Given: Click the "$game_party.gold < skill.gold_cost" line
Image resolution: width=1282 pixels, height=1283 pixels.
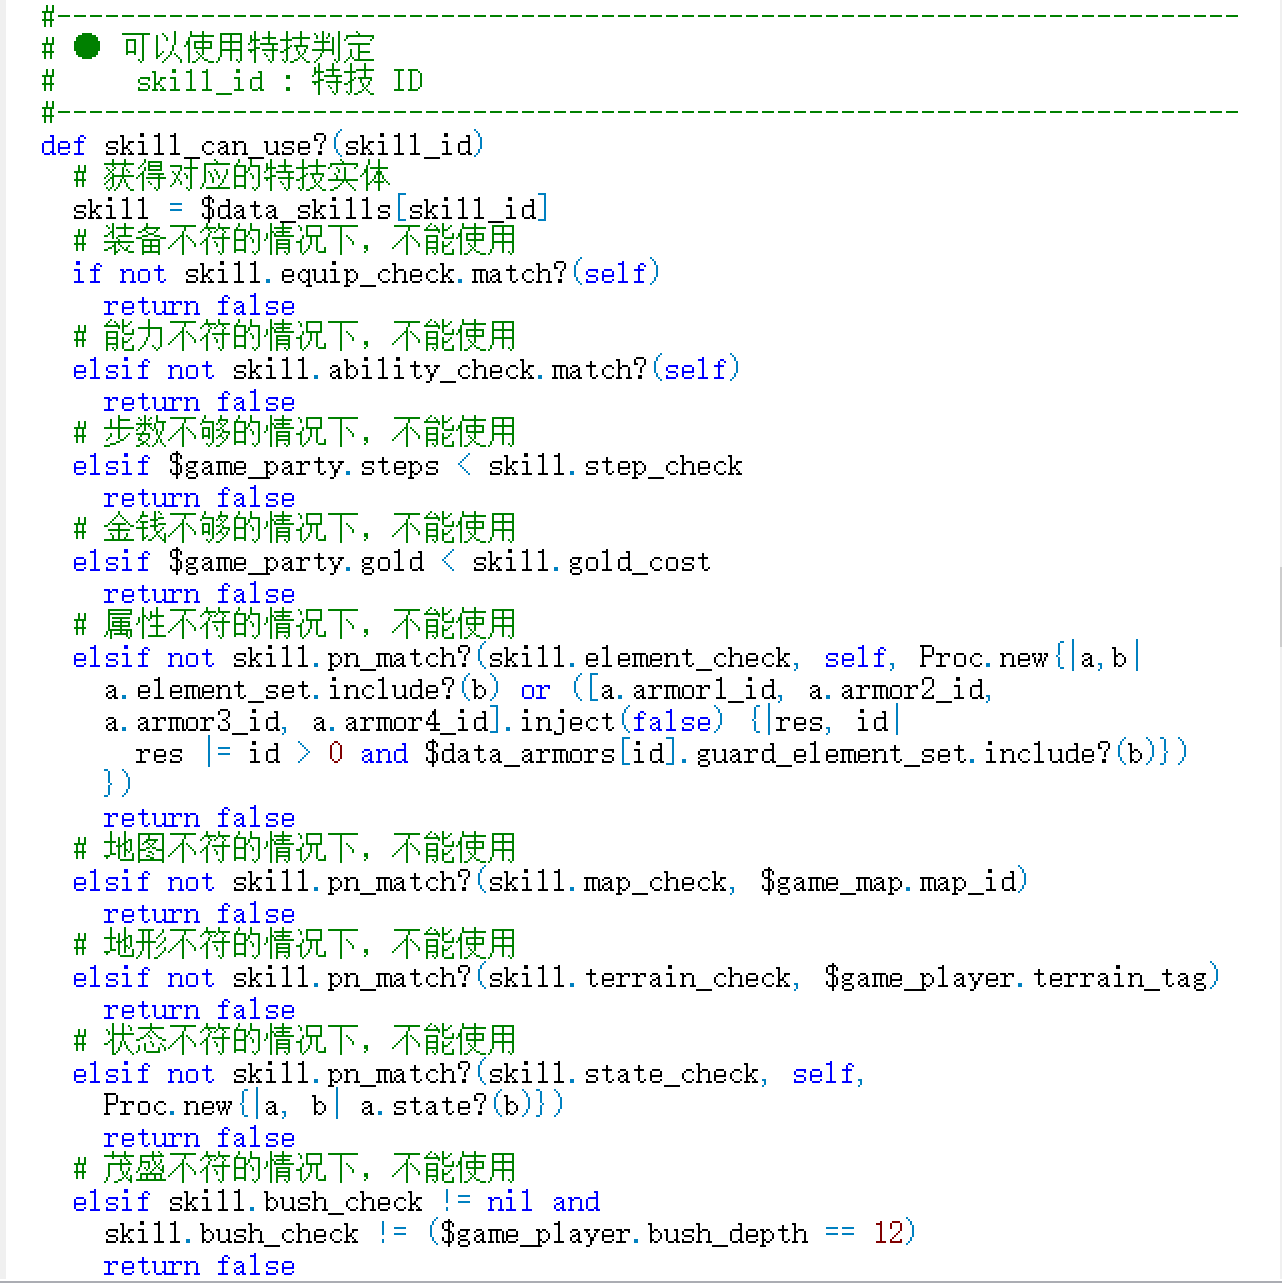Looking at the screenshot, I should tap(392, 561).
